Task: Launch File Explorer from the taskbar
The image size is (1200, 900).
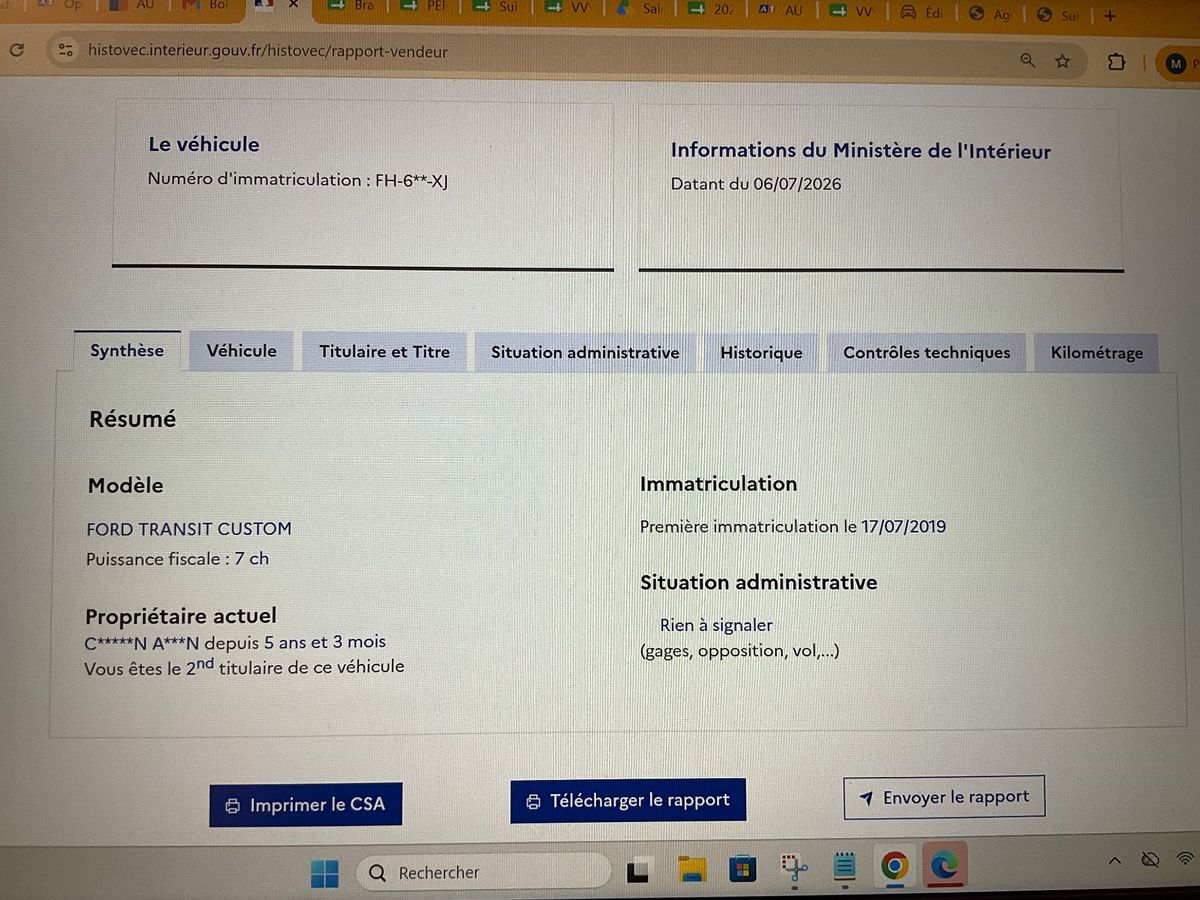Action: click(692, 869)
